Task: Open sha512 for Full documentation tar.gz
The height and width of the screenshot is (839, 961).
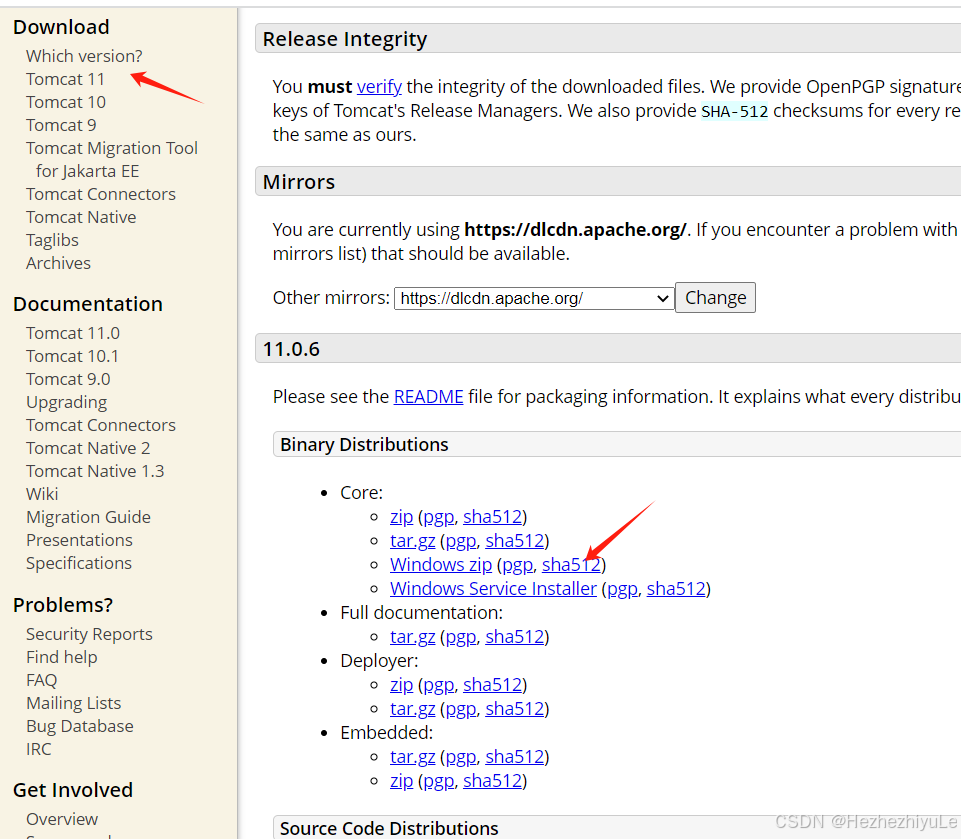Action: (515, 637)
